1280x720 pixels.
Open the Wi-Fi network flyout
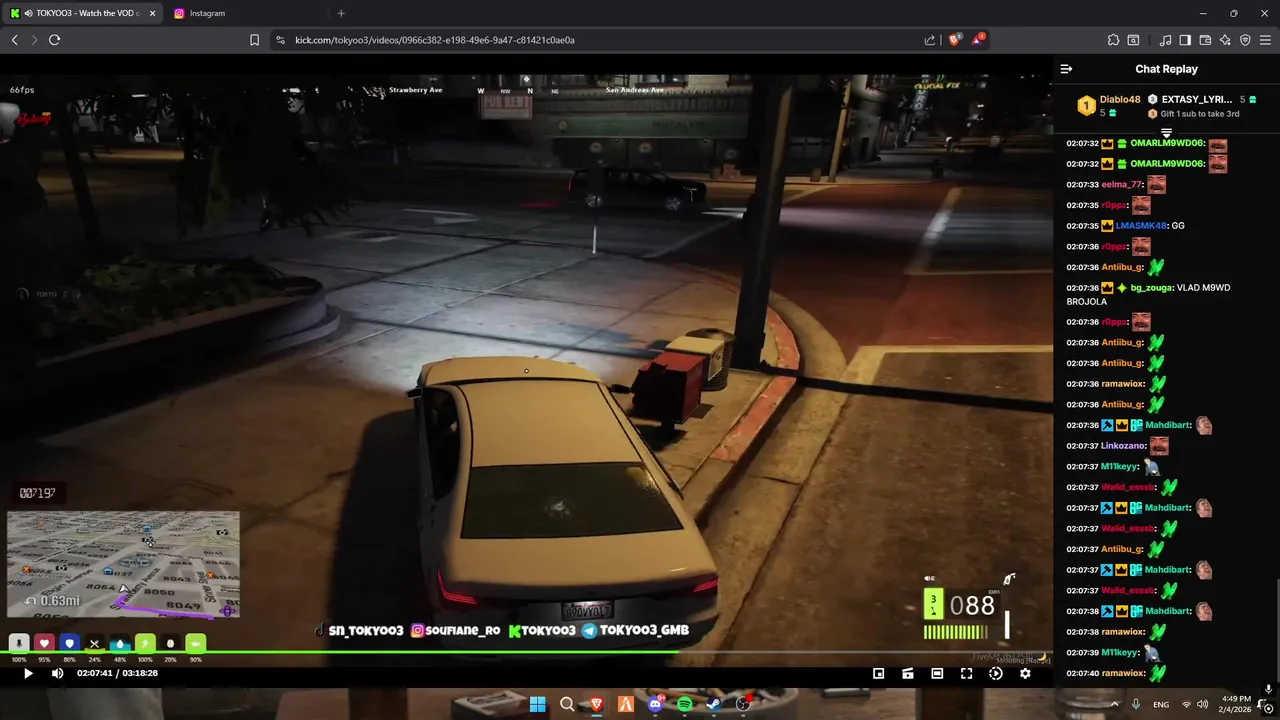coord(1186,704)
